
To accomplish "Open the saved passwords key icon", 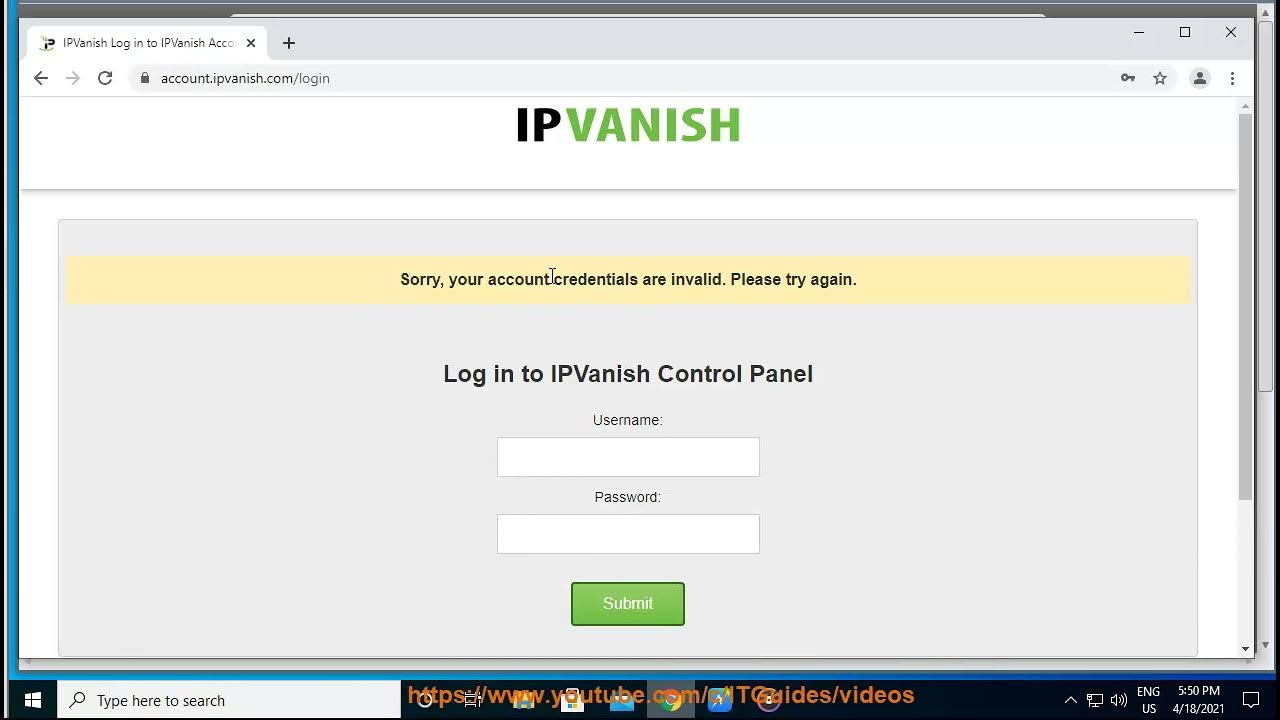I will (x=1128, y=78).
